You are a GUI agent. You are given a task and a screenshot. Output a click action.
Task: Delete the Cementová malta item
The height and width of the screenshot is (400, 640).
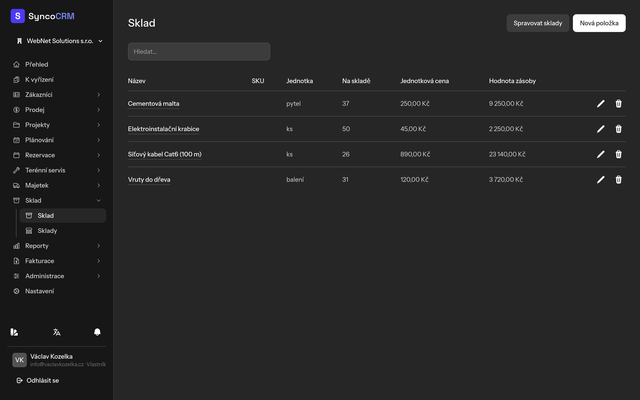618,104
